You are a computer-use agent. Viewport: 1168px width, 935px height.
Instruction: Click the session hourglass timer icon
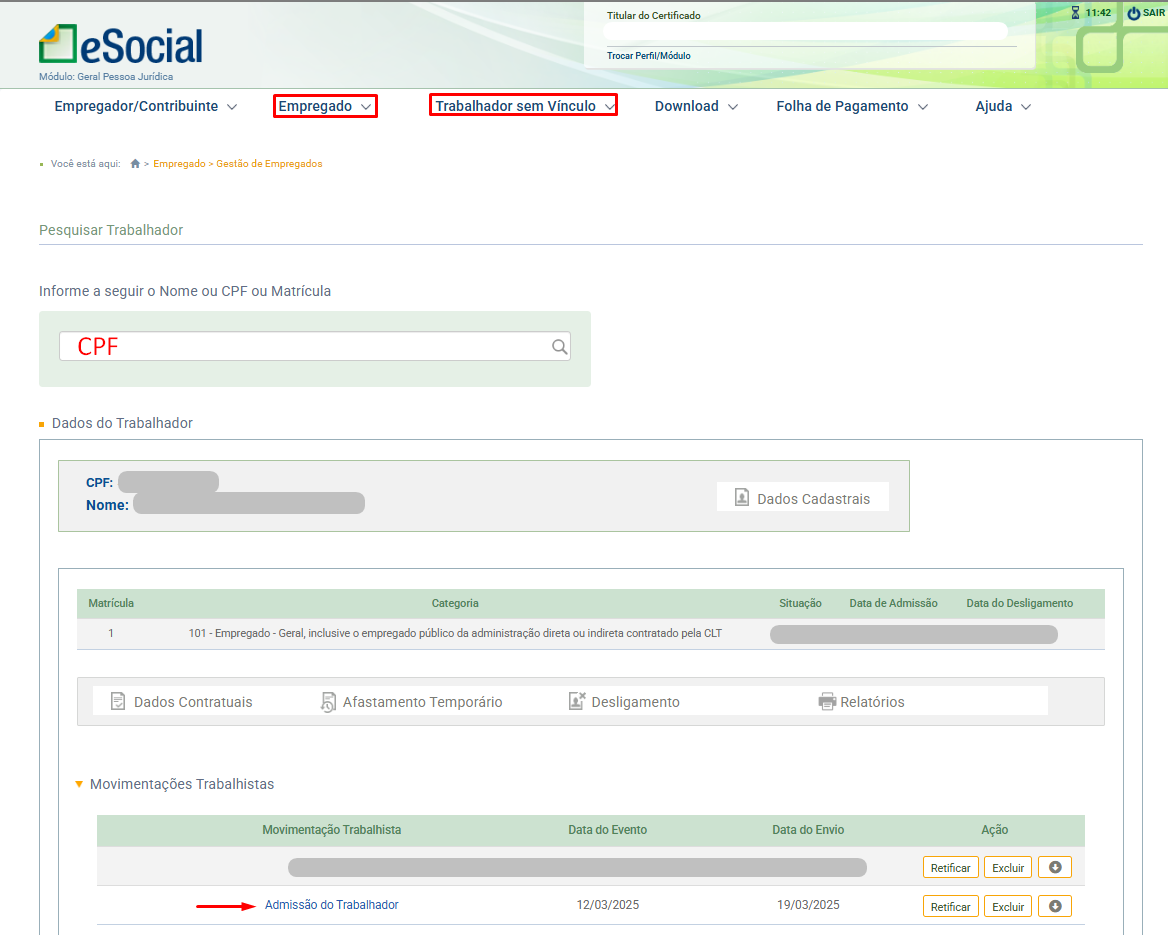[x=1075, y=13]
